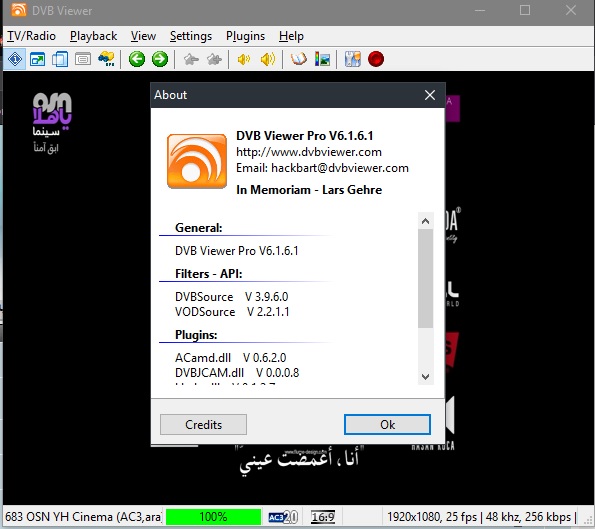The height and width of the screenshot is (529, 595).
Task: Click the overlapping windows toolbar icon
Action: (x=60, y=59)
